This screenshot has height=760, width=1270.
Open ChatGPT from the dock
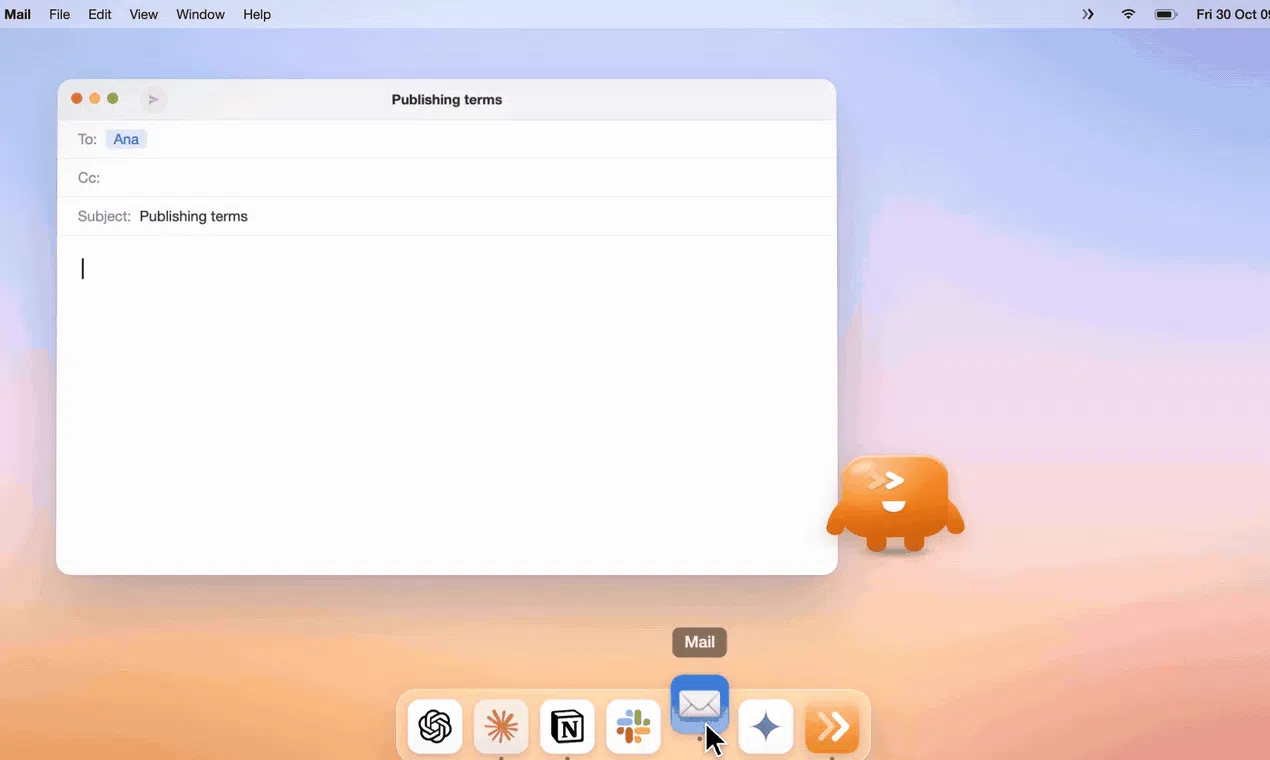(x=435, y=726)
